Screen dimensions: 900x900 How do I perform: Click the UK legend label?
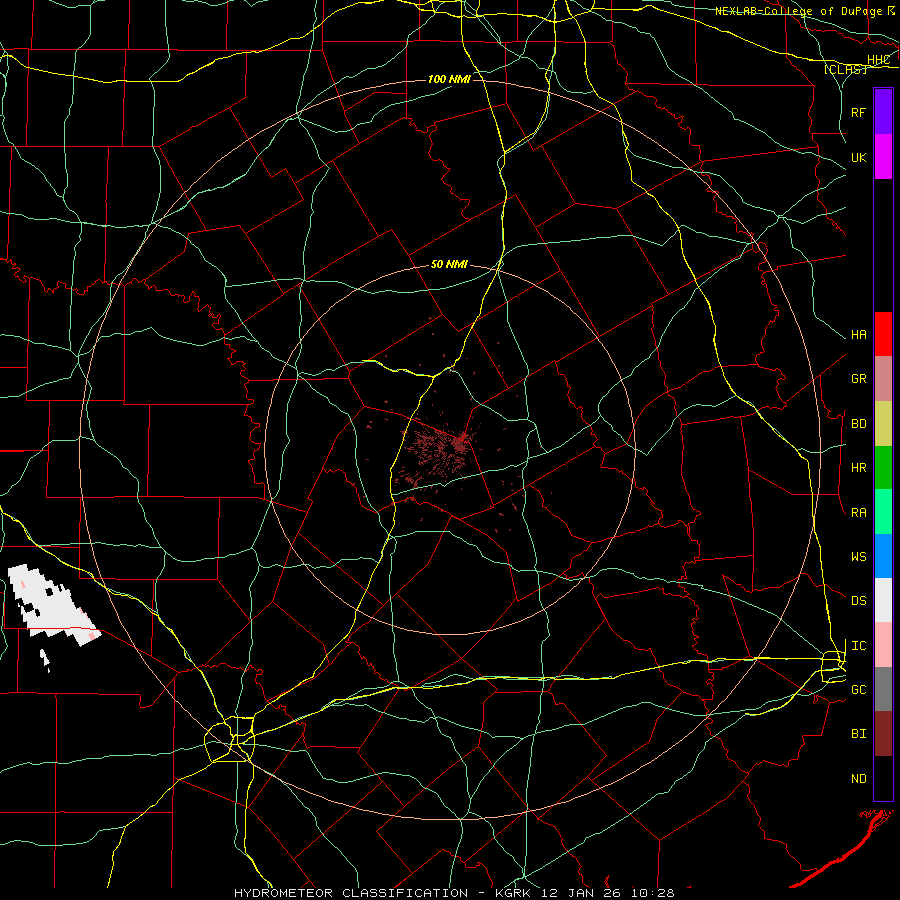tap(858, 157)
